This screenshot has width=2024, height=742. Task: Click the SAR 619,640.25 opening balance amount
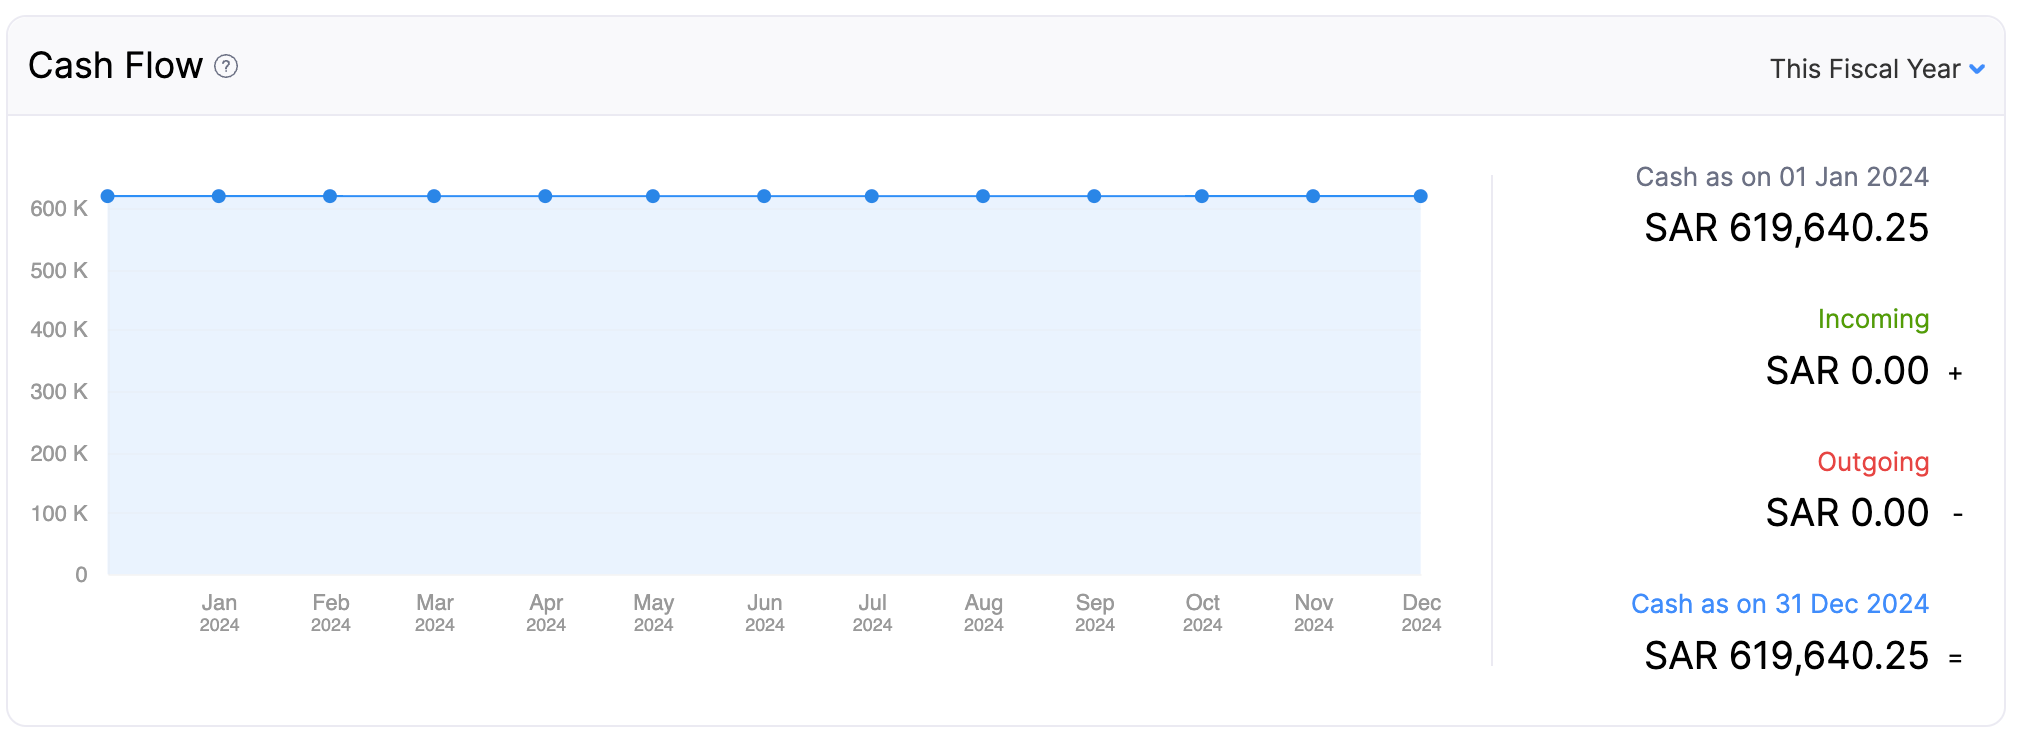pyautogui.click(x=1785, y=228)
